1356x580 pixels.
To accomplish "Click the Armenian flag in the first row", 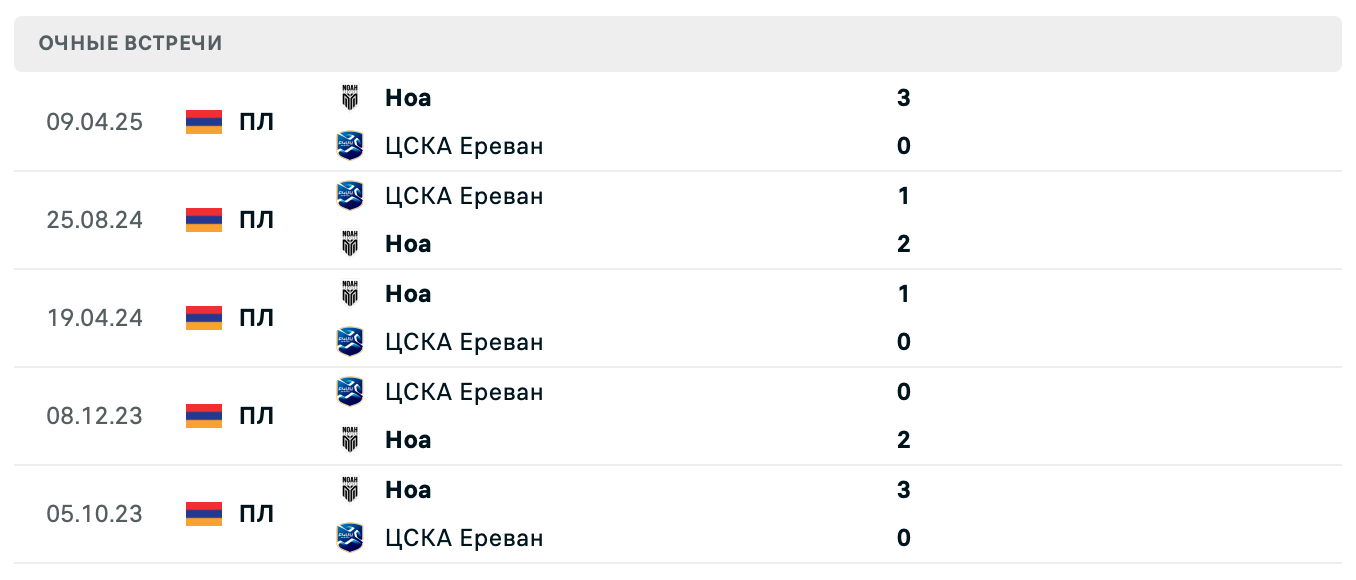I will (203, 122).
